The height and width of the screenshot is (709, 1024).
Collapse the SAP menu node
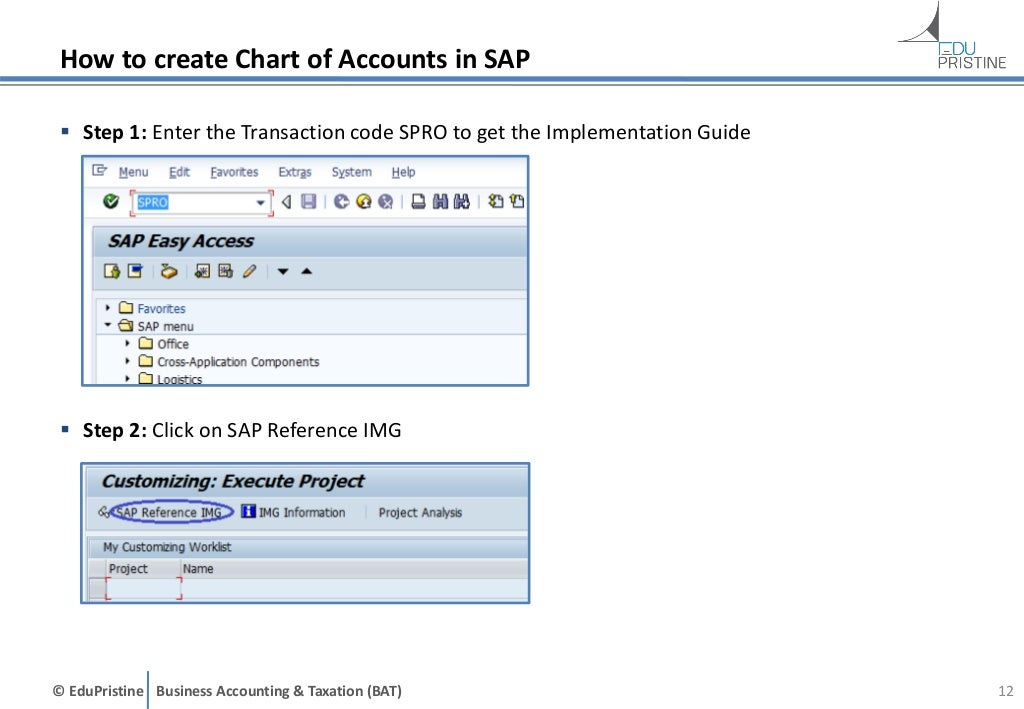pos(108,324)
